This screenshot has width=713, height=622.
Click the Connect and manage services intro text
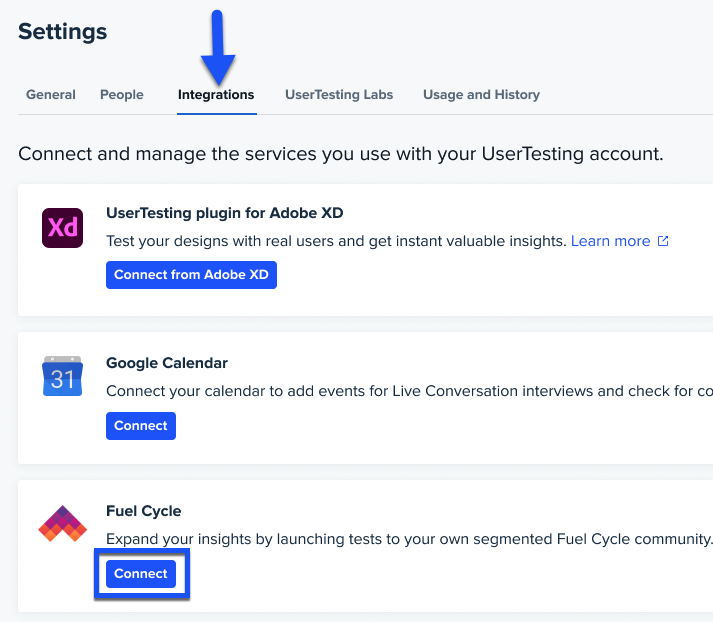pos(341,154)
